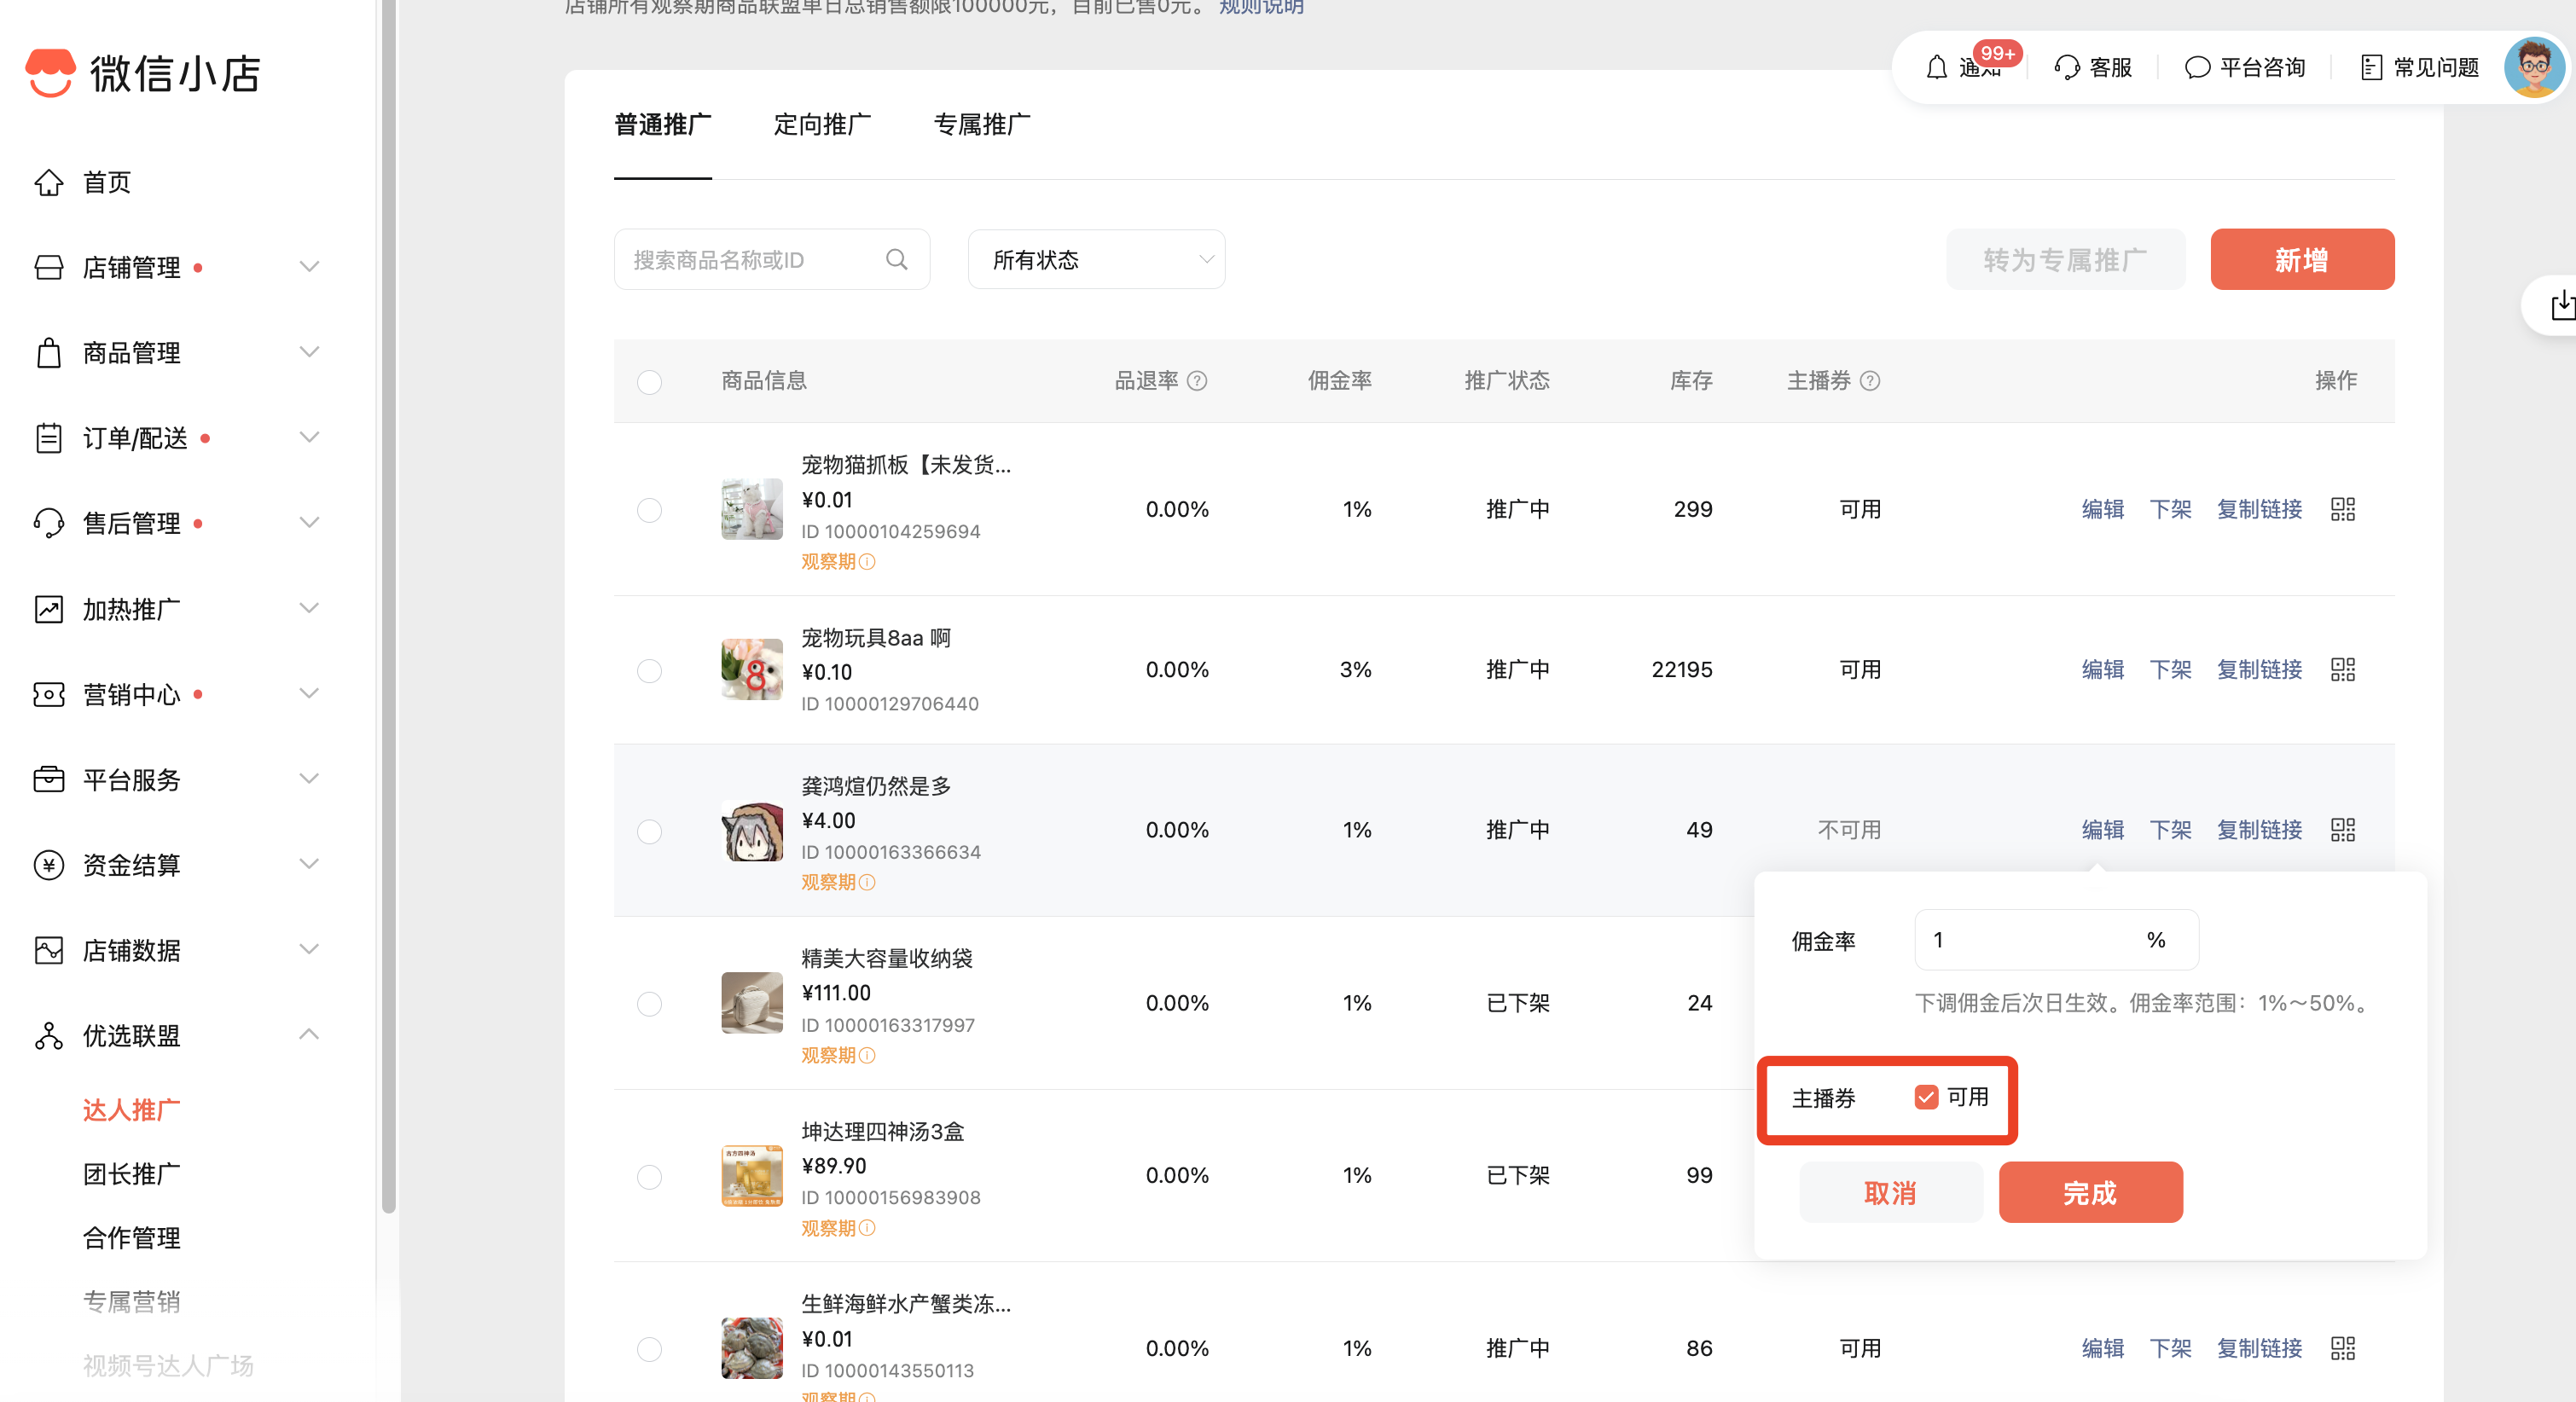The height and width of the screenshot is (1402, 2576).
Task: Toggle the select-all circle in table header
Action: (649, 382)
